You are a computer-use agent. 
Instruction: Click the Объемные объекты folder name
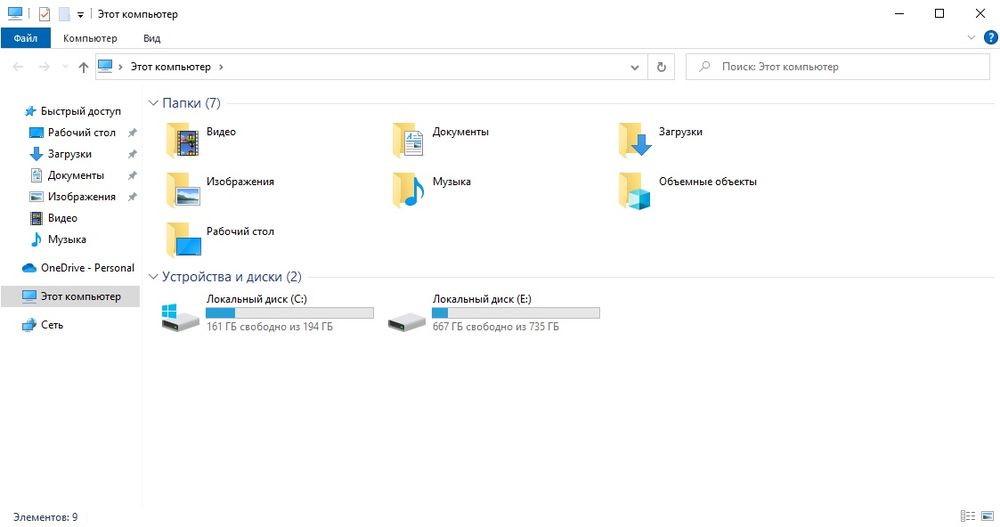(x=708, y=182)
